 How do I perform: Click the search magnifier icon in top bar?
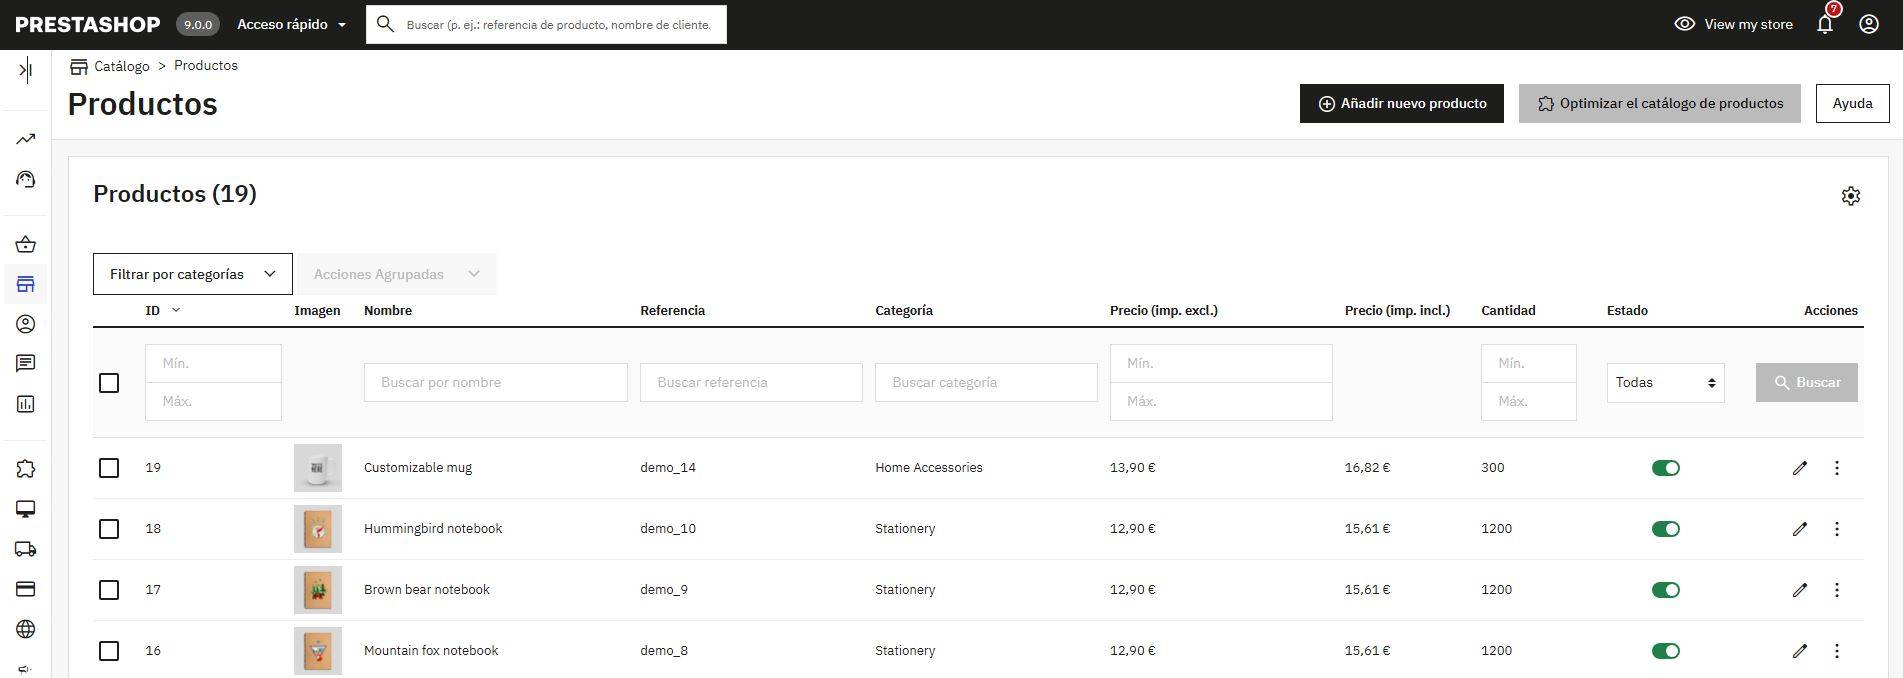click(385, 24)
